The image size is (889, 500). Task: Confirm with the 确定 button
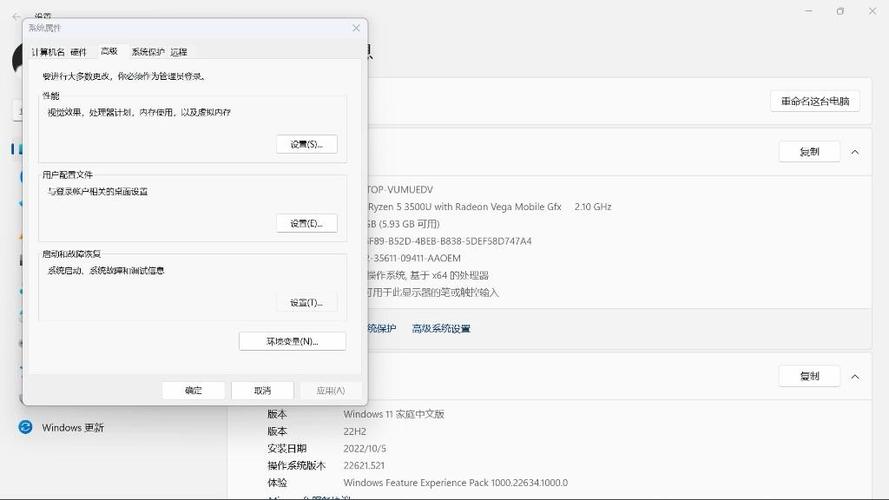[193, 391]
